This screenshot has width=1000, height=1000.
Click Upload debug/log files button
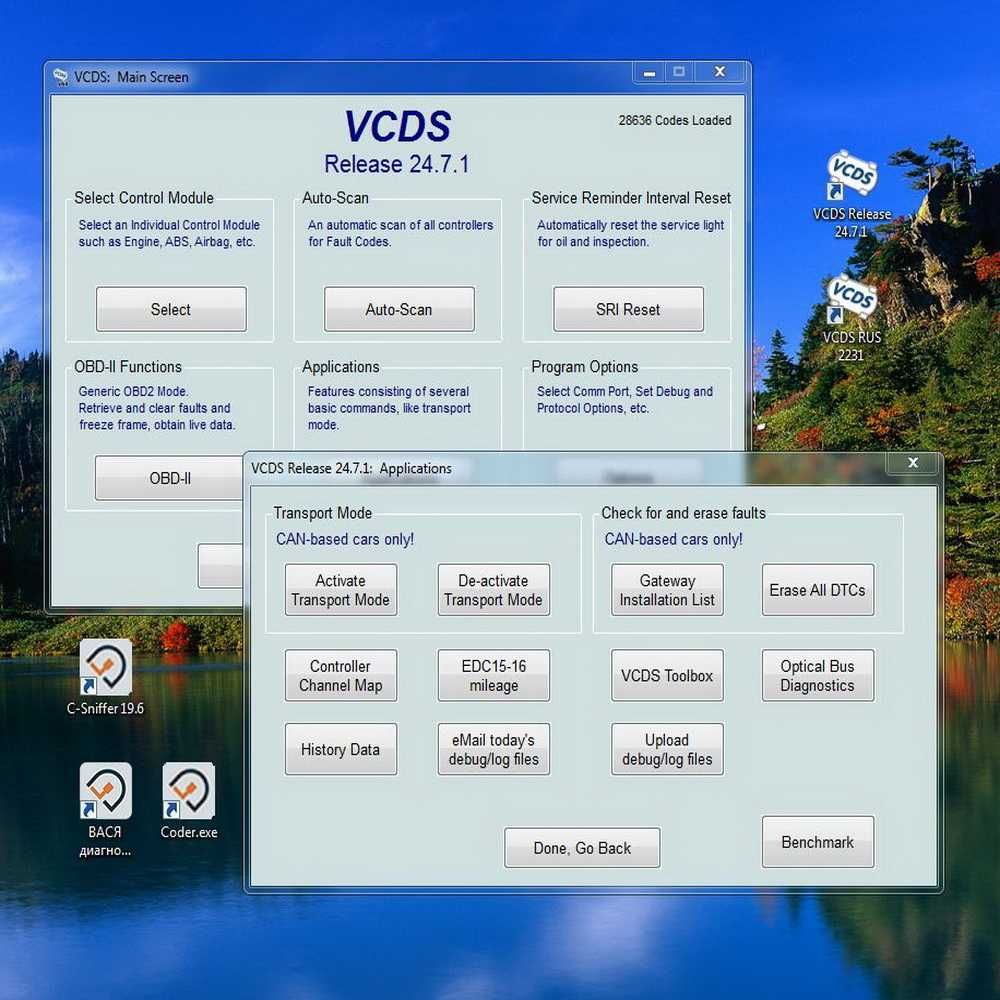667,749
